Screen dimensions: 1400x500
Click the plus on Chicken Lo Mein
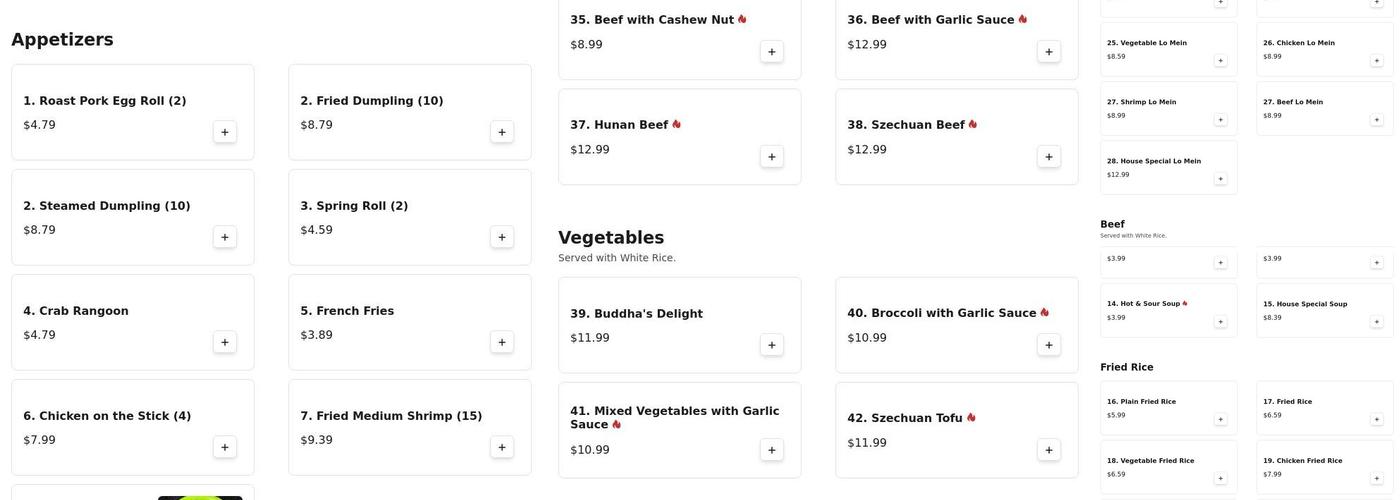click(1376, 61)
